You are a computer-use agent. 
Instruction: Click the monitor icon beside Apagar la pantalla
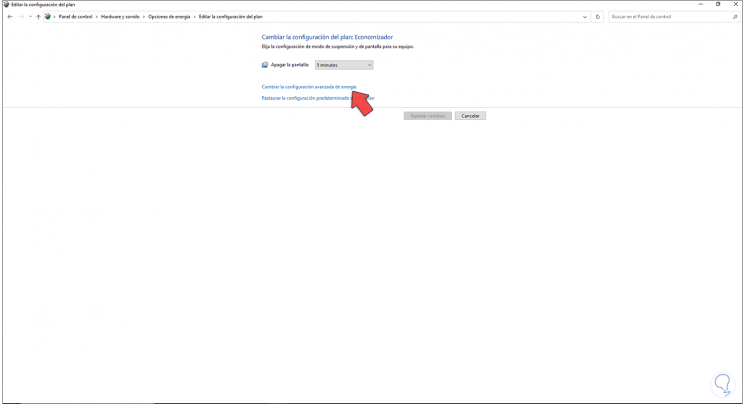[x=265, y=65]
